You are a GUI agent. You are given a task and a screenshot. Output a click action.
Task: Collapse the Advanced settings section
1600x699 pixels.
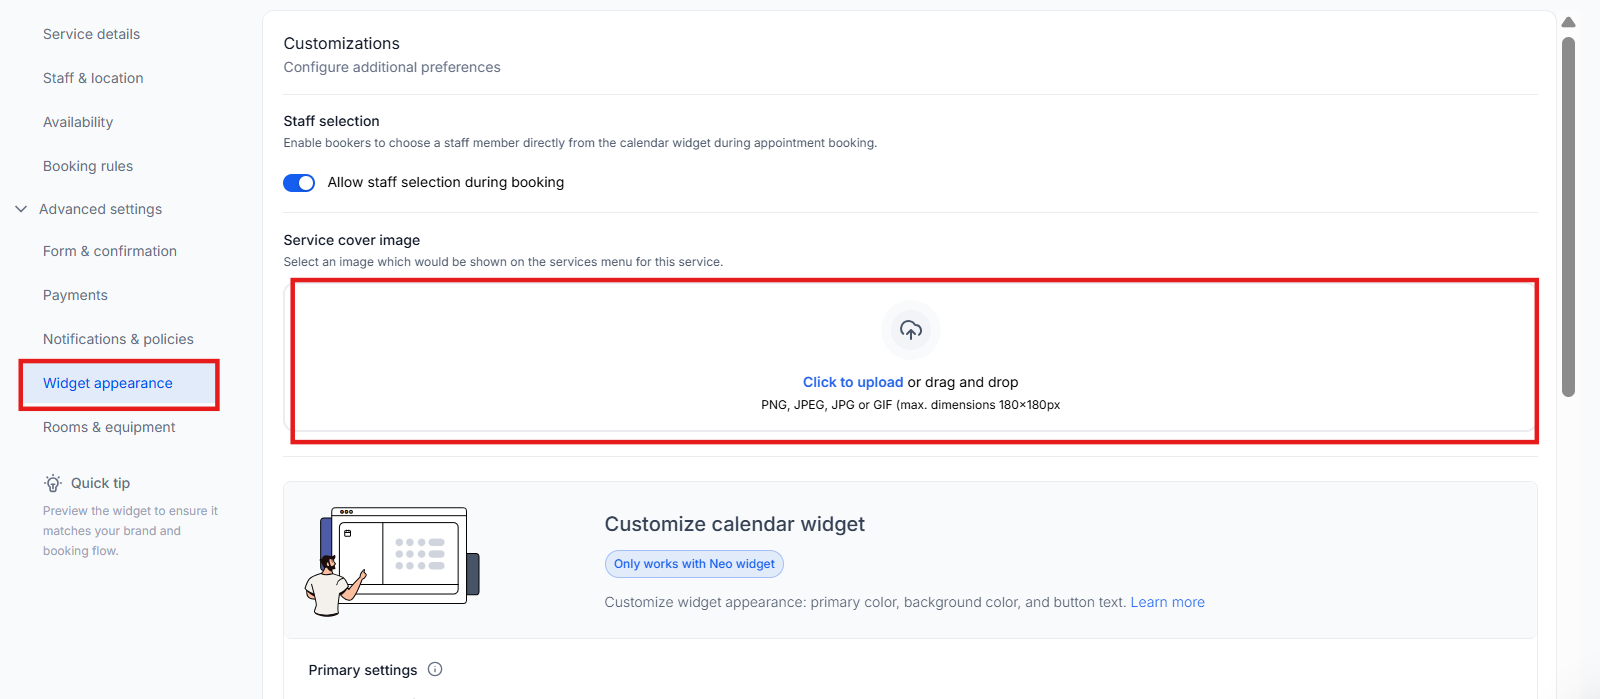coord(21,209)
